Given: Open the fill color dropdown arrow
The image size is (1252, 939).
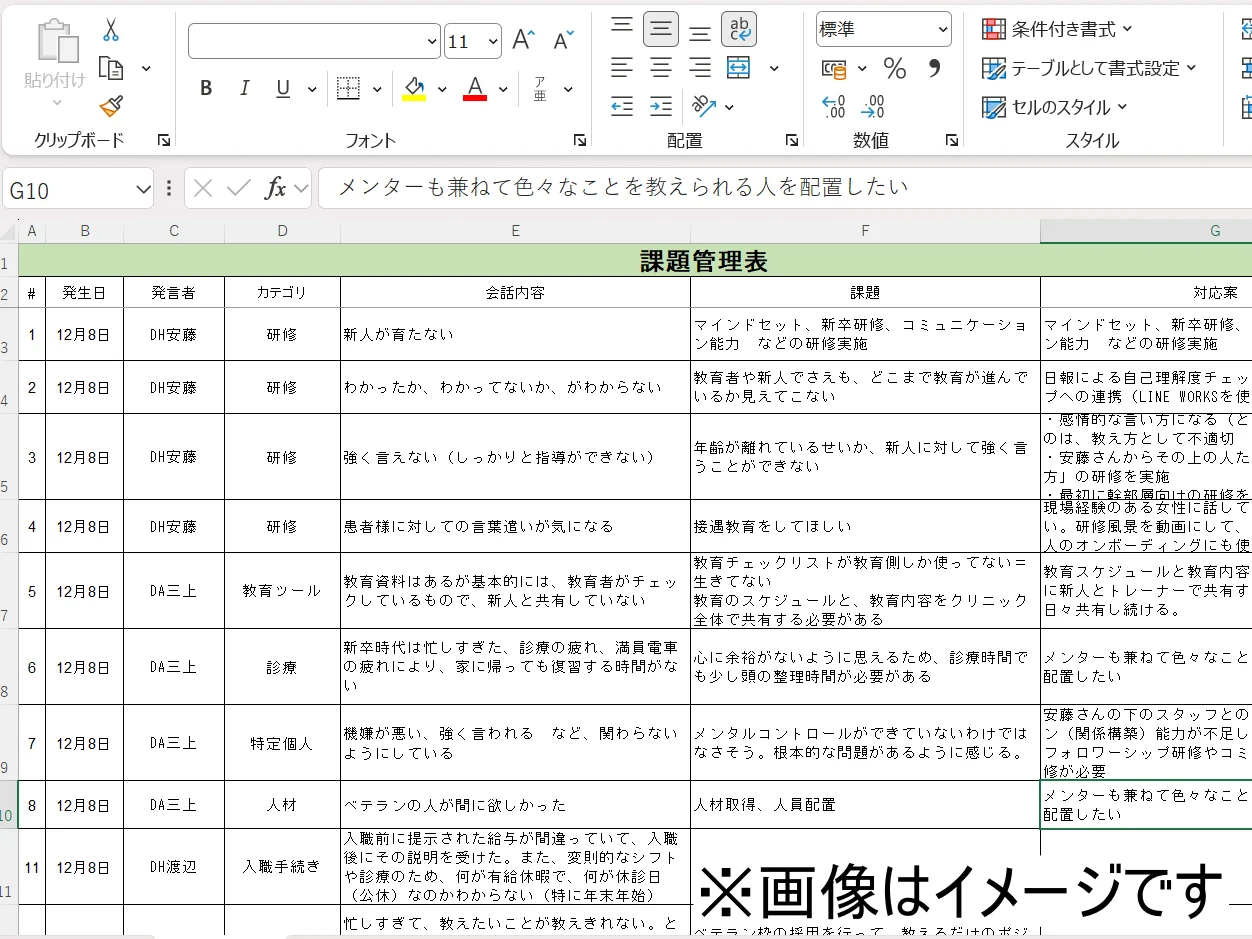Looking at the screenshot, I should (x=441, y=88).
